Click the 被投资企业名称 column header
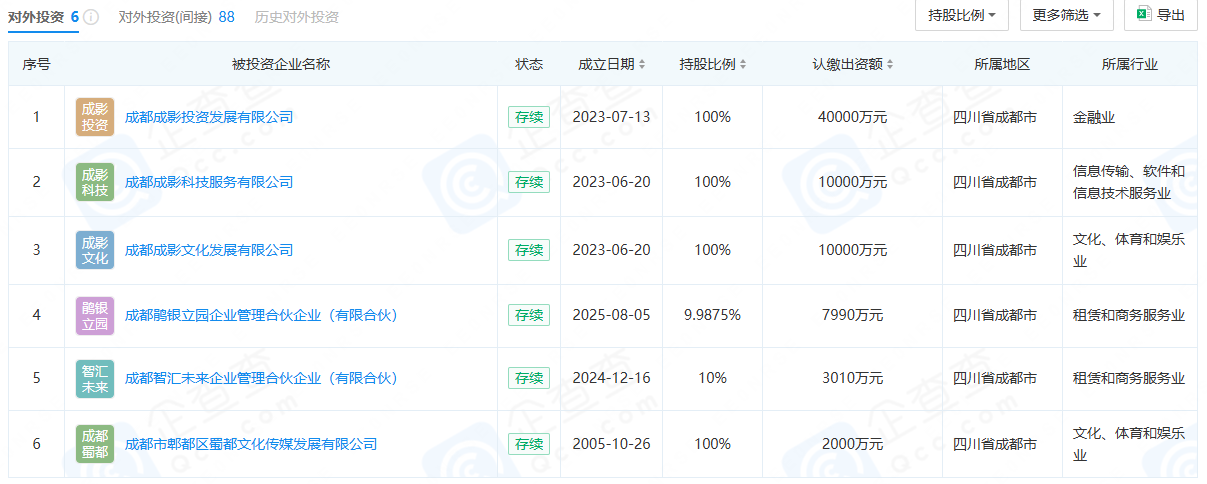This screenshot has height=484, width=1207. (281, 64)
